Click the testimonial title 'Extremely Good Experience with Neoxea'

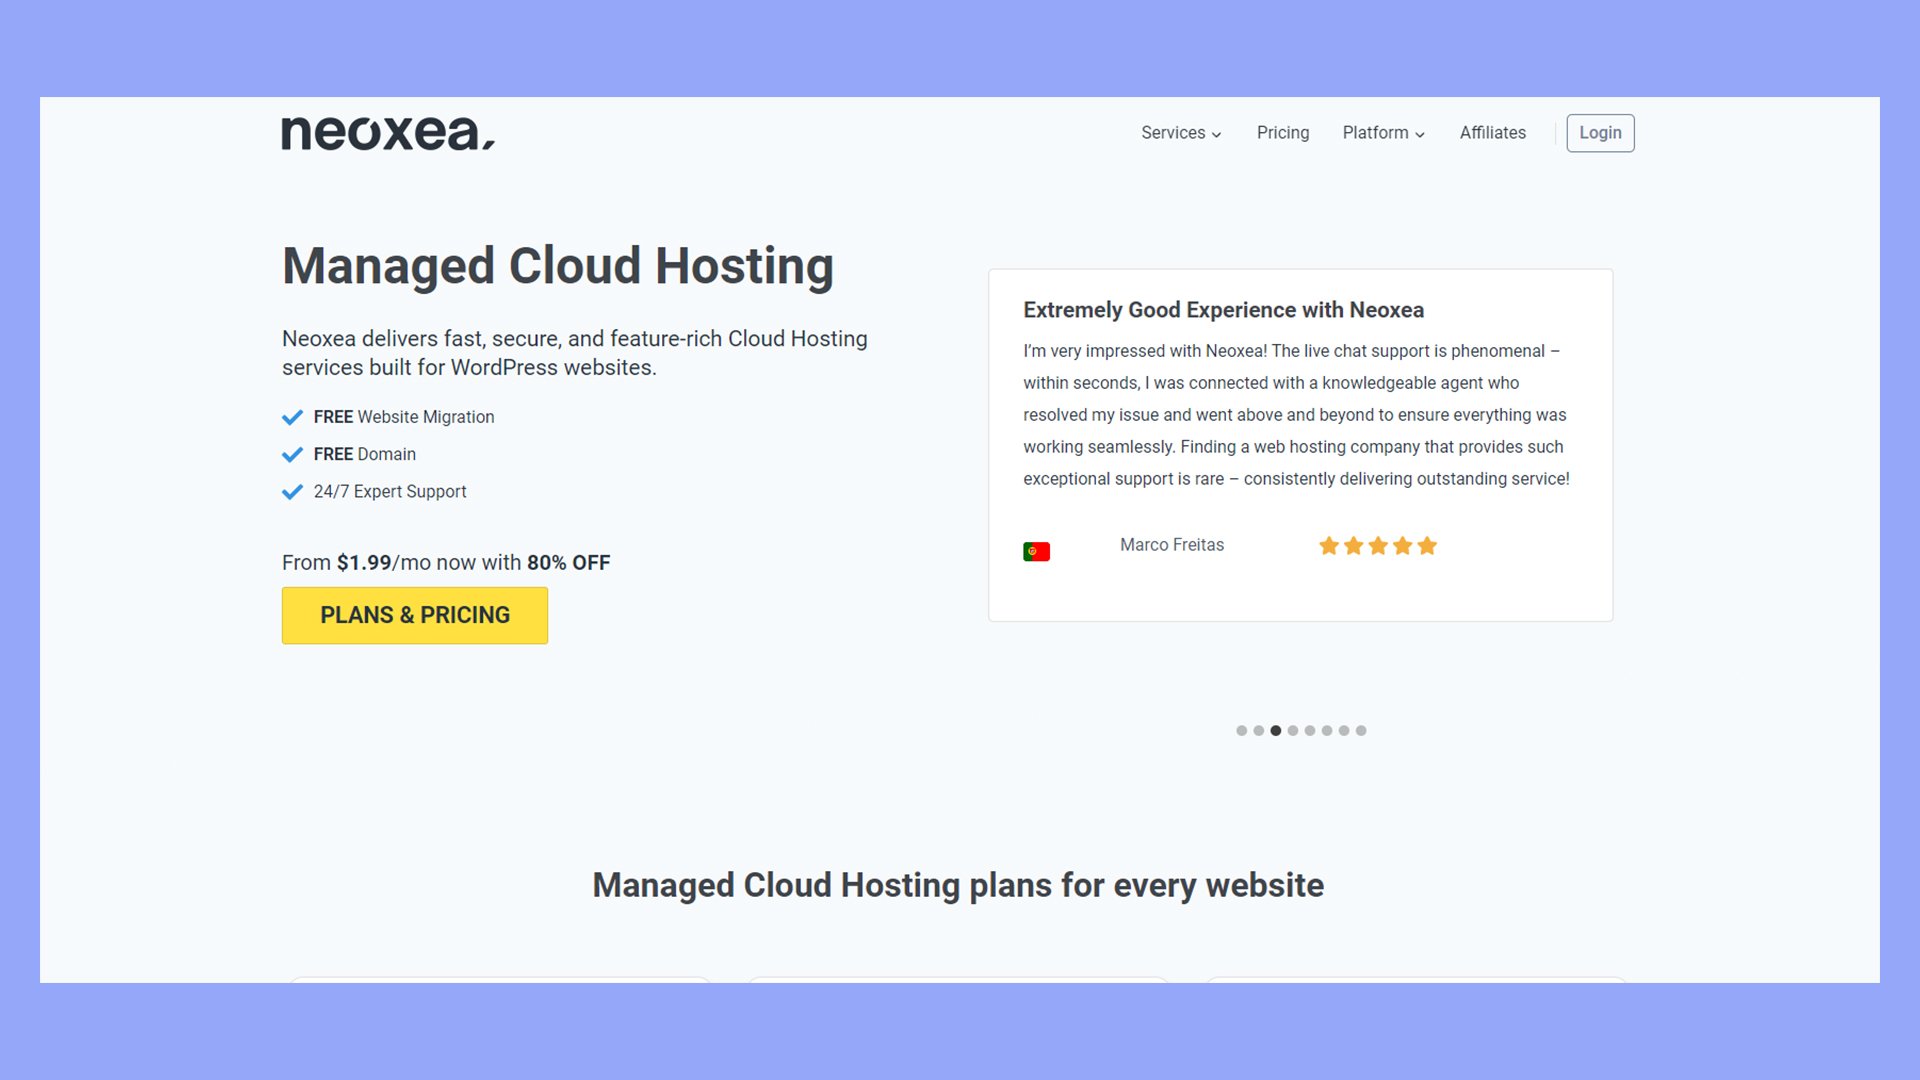coord(1223,310)
